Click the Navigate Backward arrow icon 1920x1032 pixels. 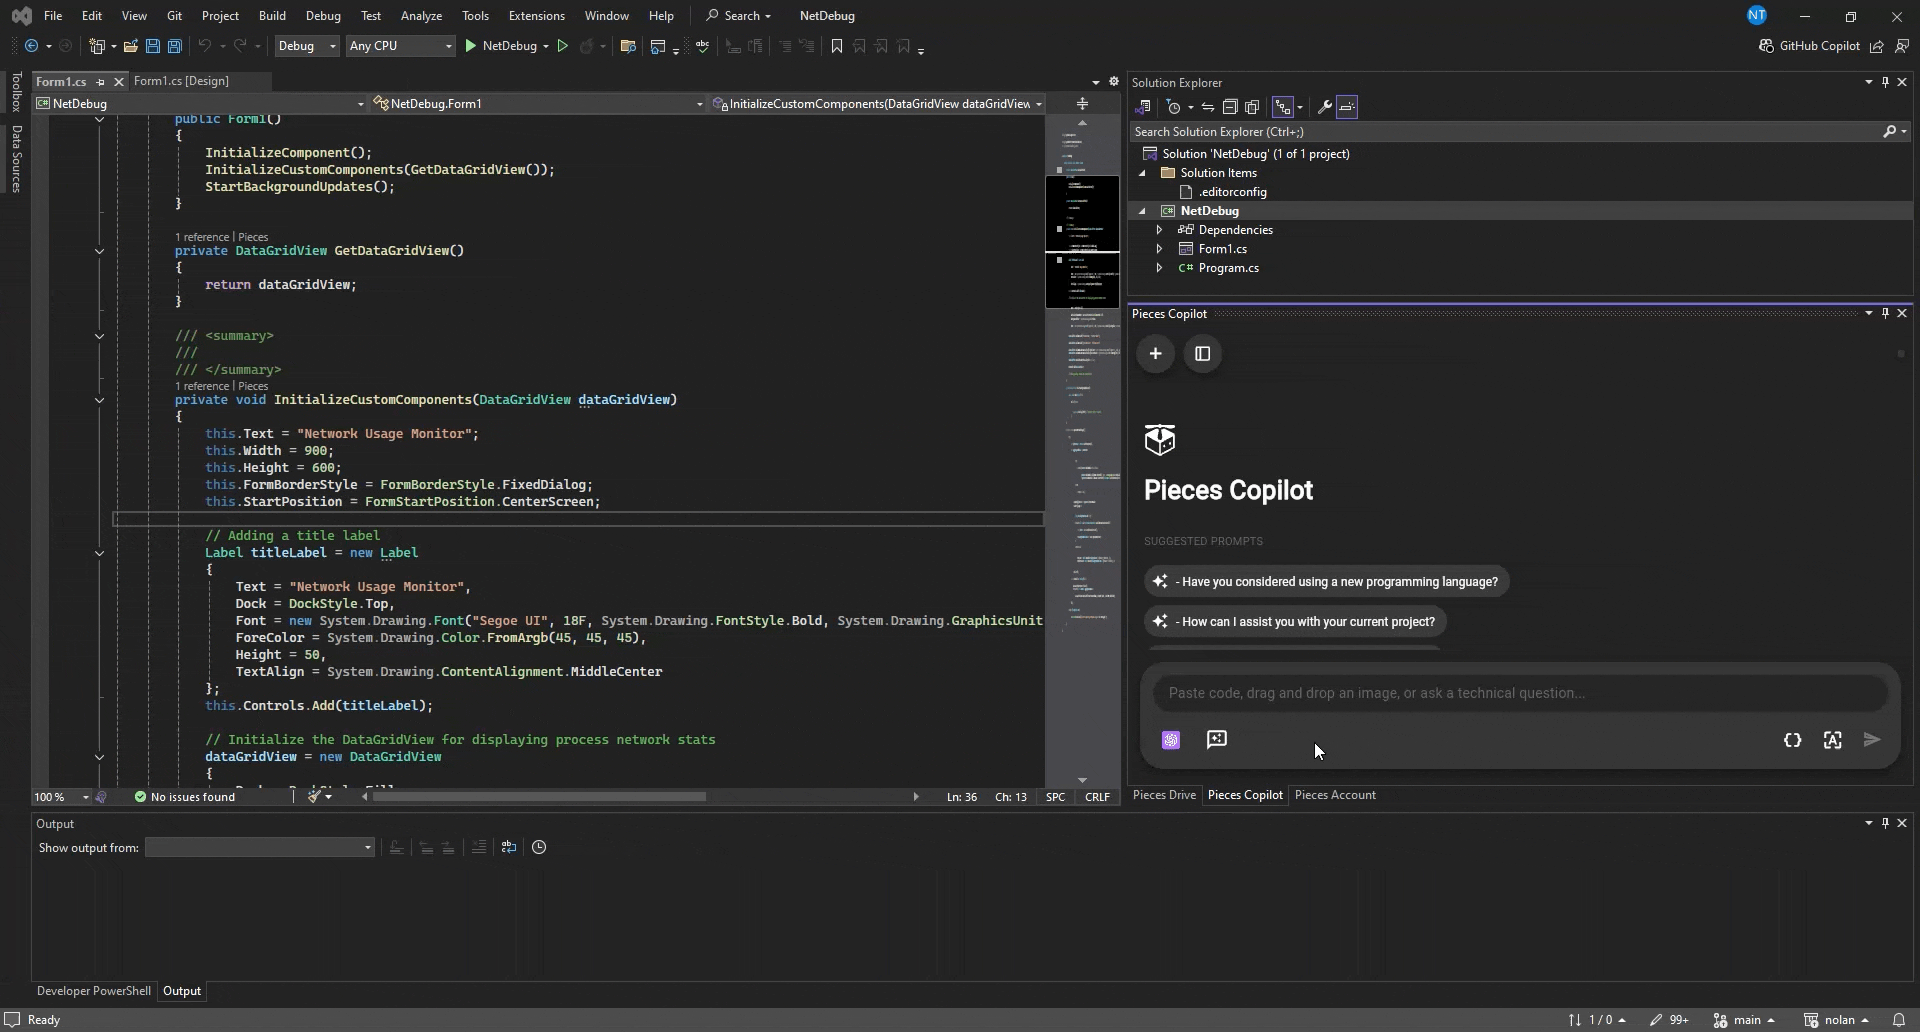(x=32, y=46)
